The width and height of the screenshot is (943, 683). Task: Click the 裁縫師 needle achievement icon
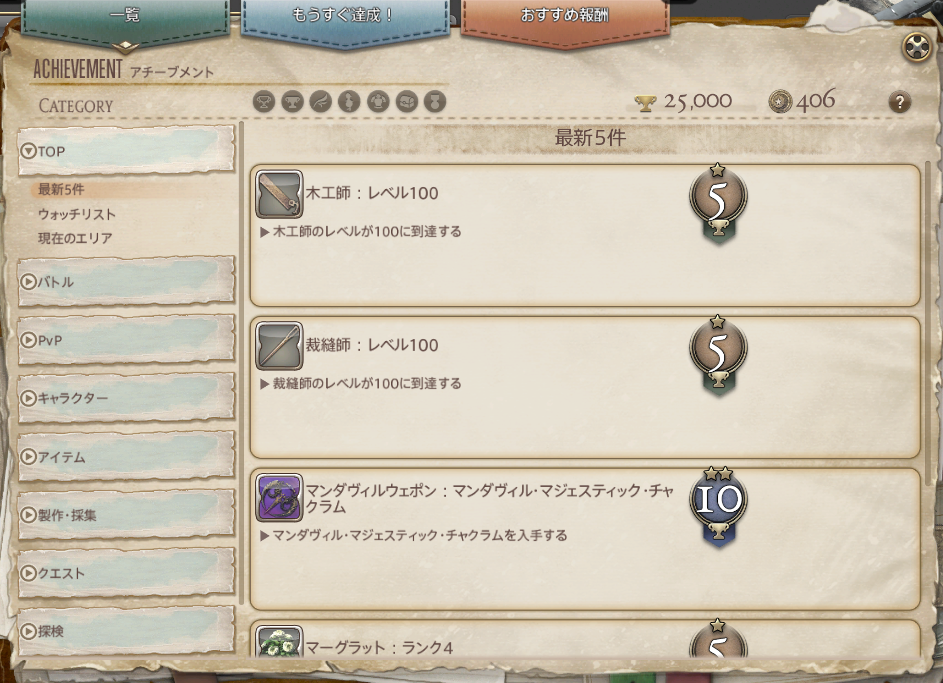click(279, 346)
